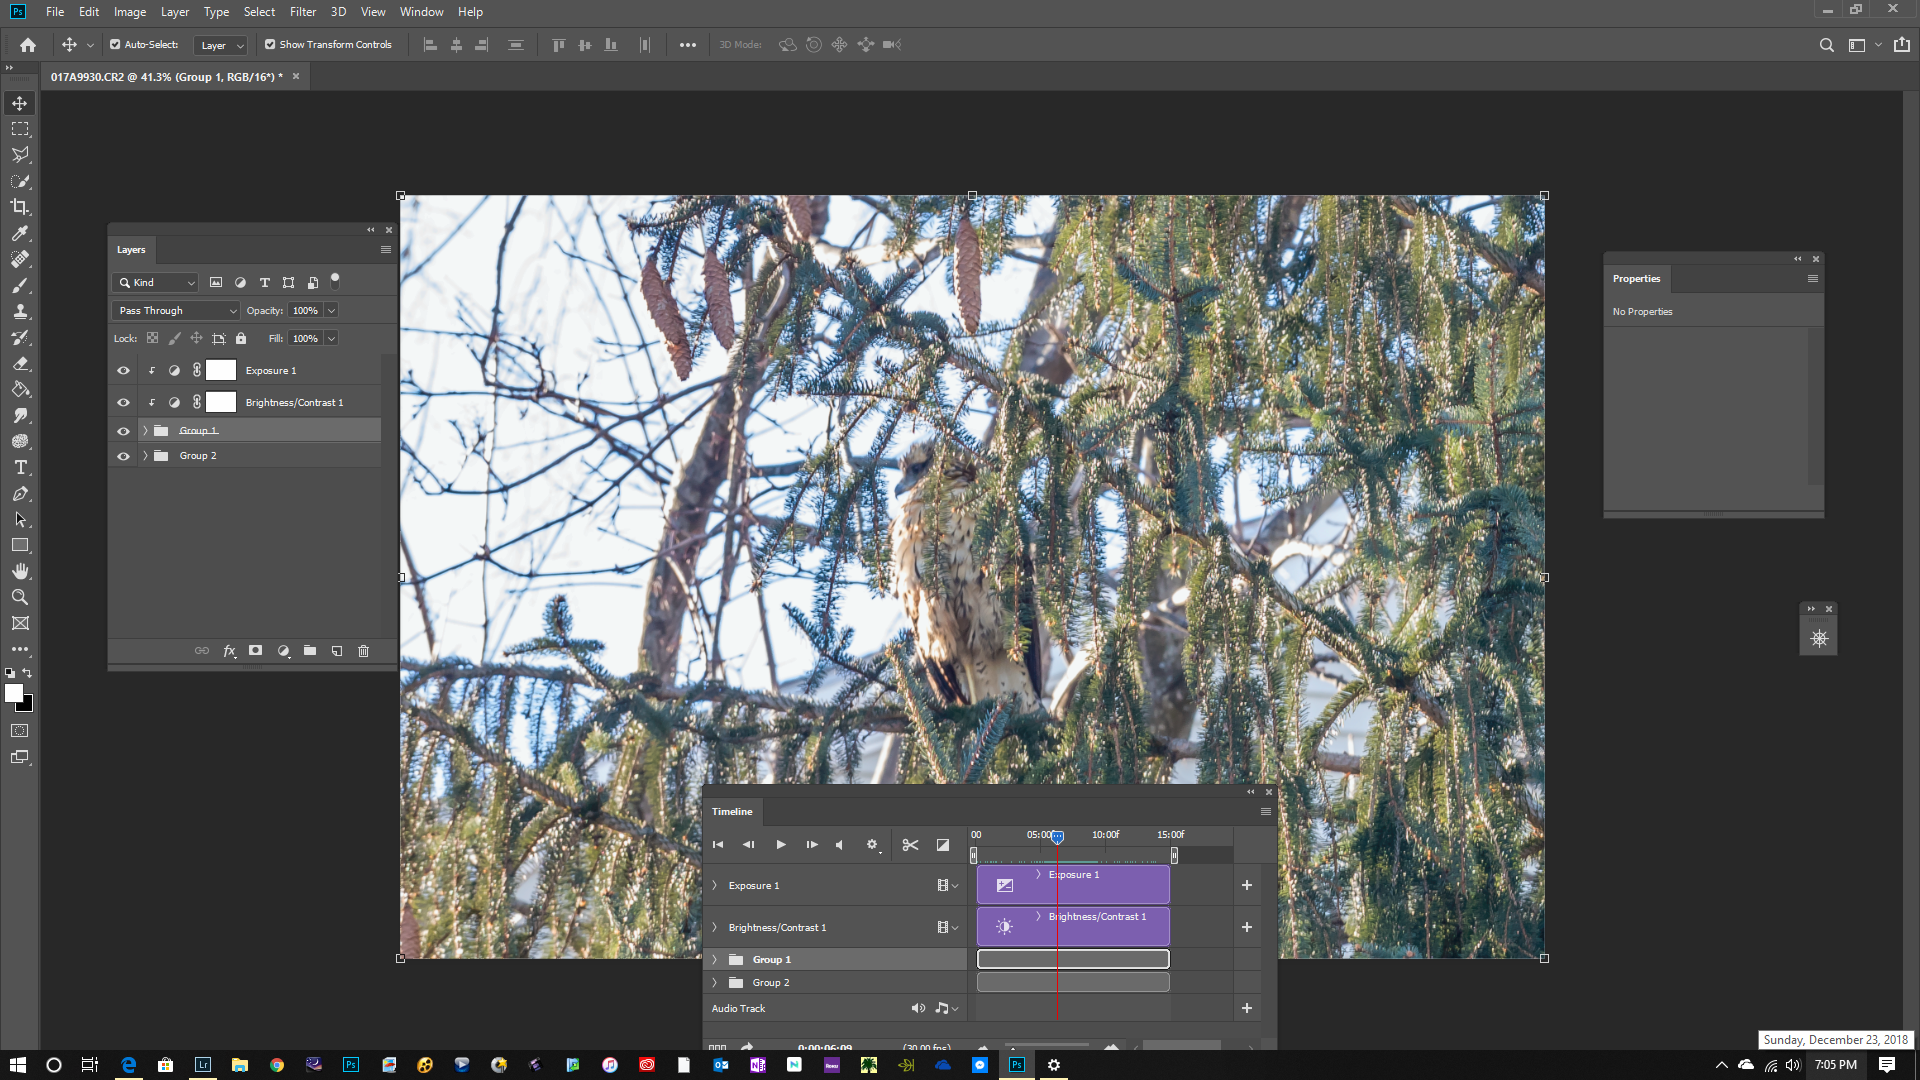The width and height of the screenshot is (1920, 1080).
Task: Open the Auto-Select Layer dropdown
Action: (x=222, y=45)
